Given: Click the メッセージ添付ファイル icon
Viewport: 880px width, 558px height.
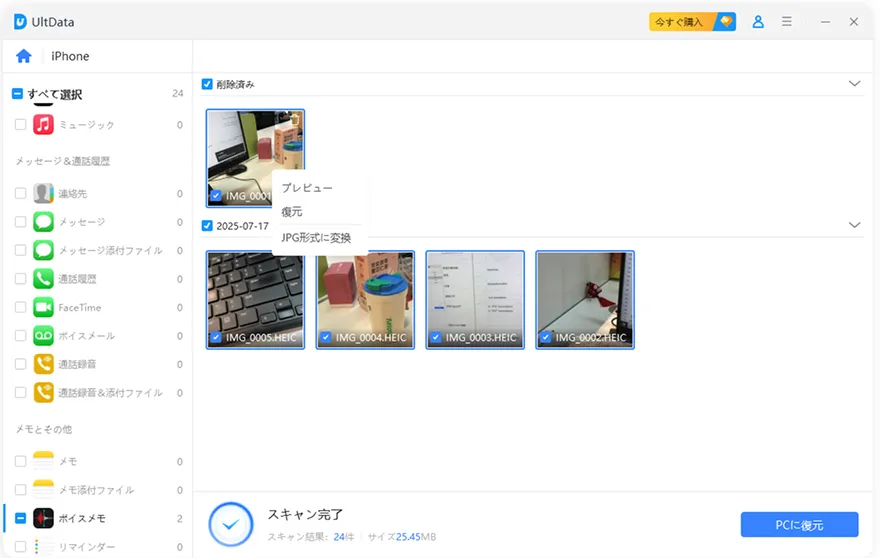Looking at the screenshot, I should pos(43,250).
